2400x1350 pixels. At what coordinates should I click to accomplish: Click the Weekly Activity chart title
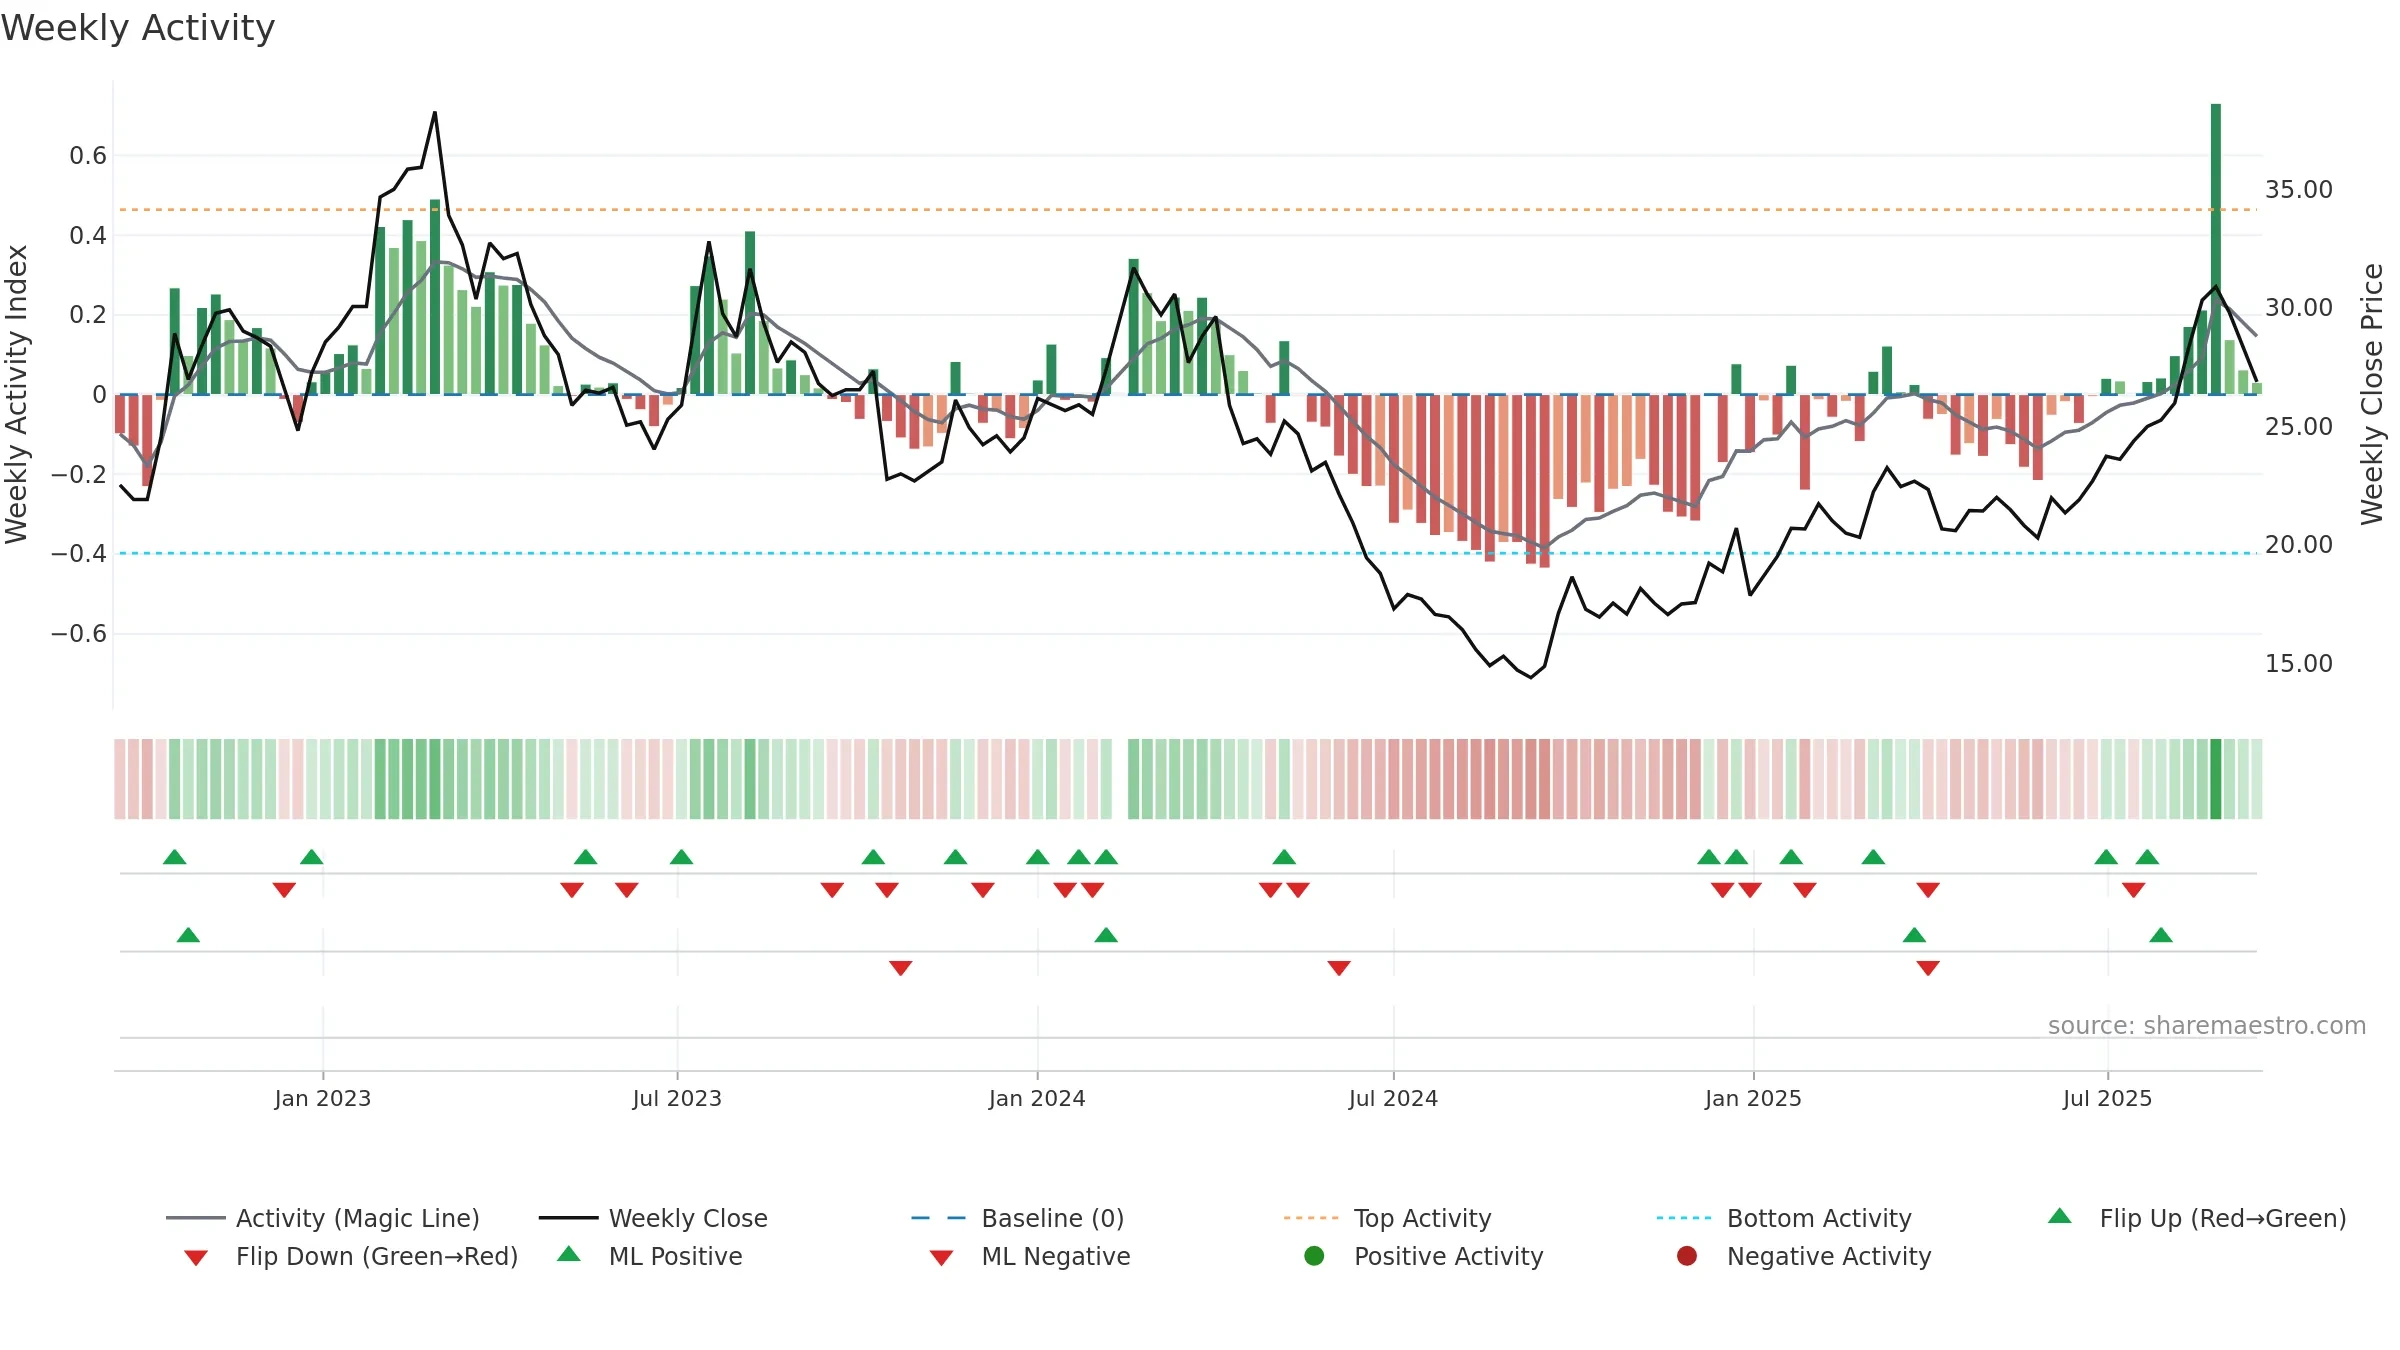[x=138, y=28]
